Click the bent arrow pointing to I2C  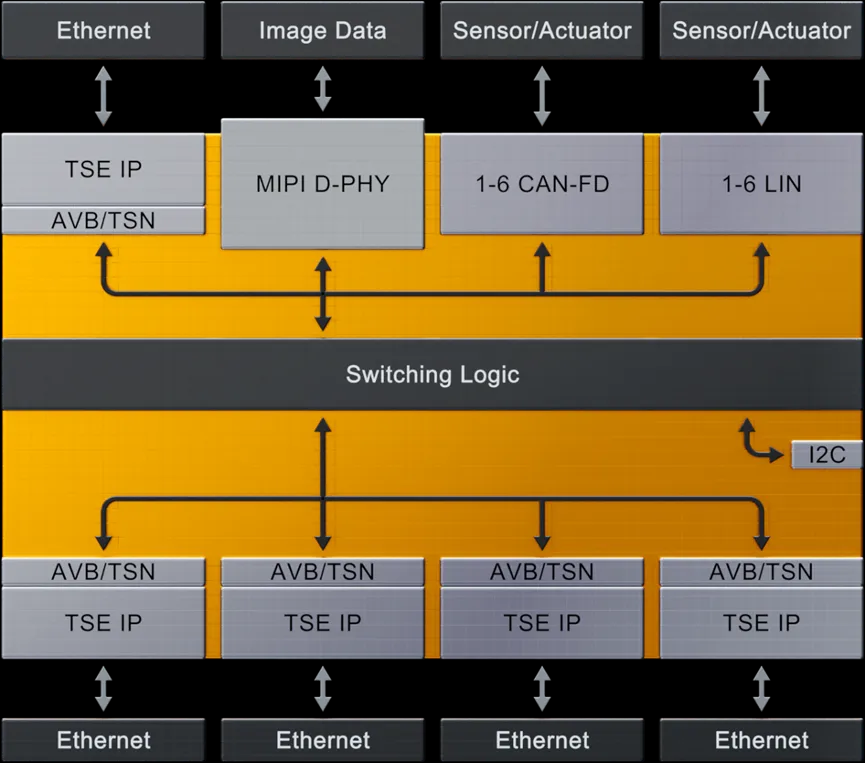tap(760, 441)
